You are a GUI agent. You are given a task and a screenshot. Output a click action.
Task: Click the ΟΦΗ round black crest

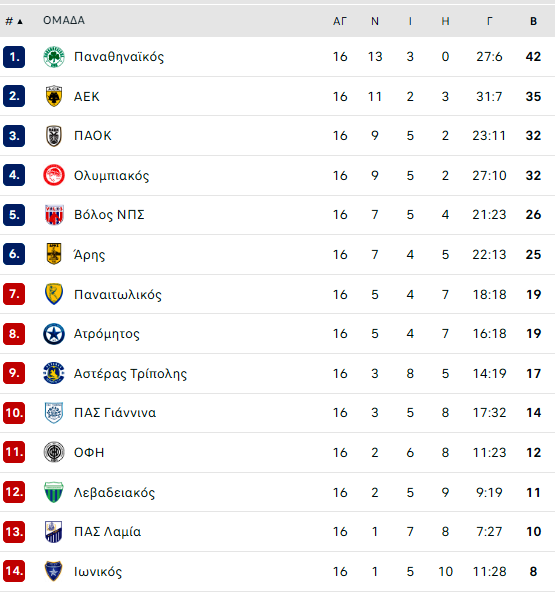click(x=54, y=452)
